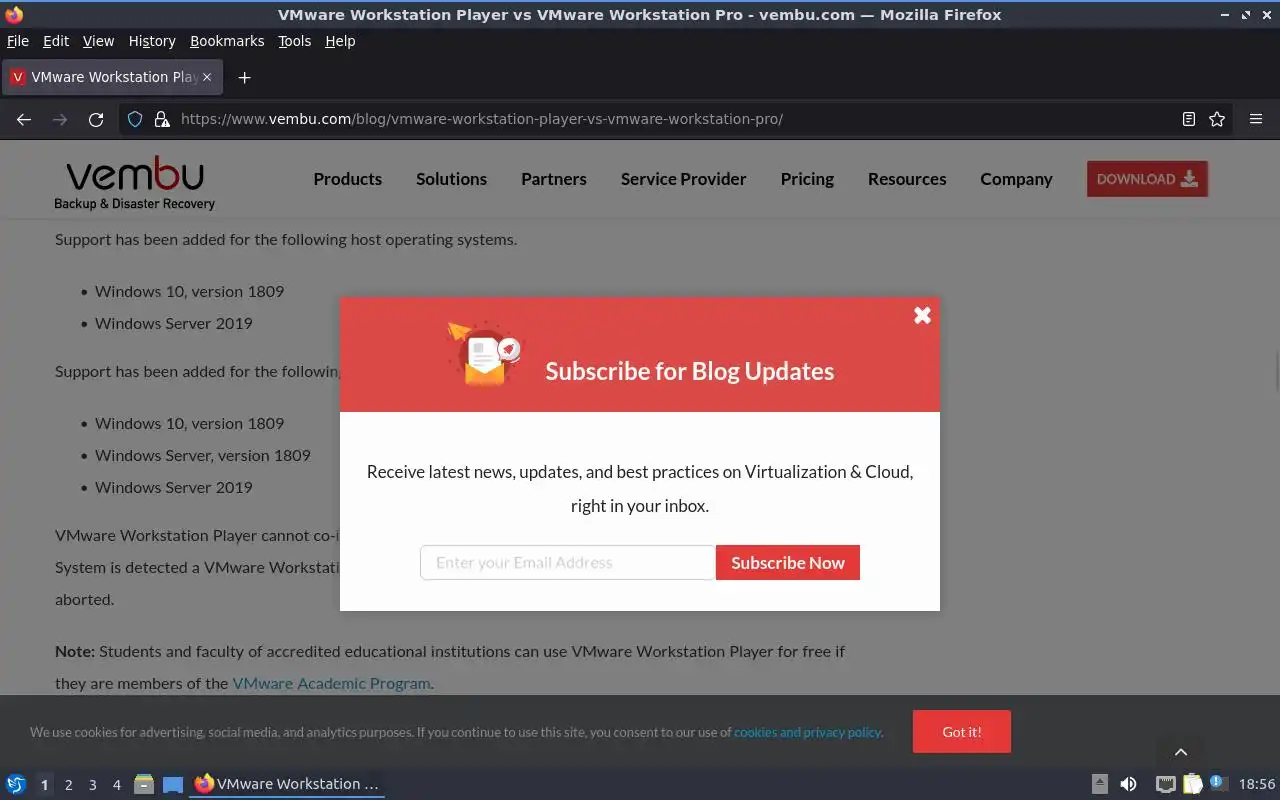Go back with the browser back arrow

(24, 119)
